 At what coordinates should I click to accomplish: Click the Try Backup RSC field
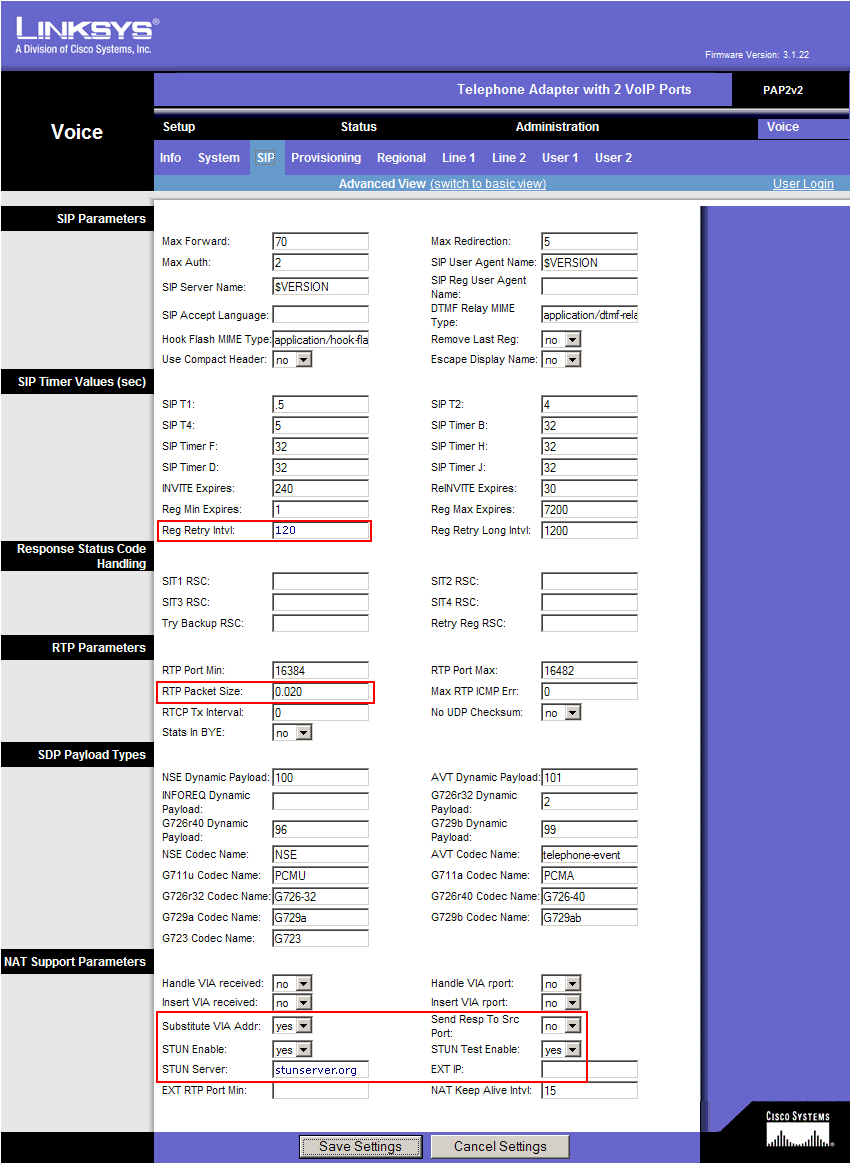(x=321, y=623)
